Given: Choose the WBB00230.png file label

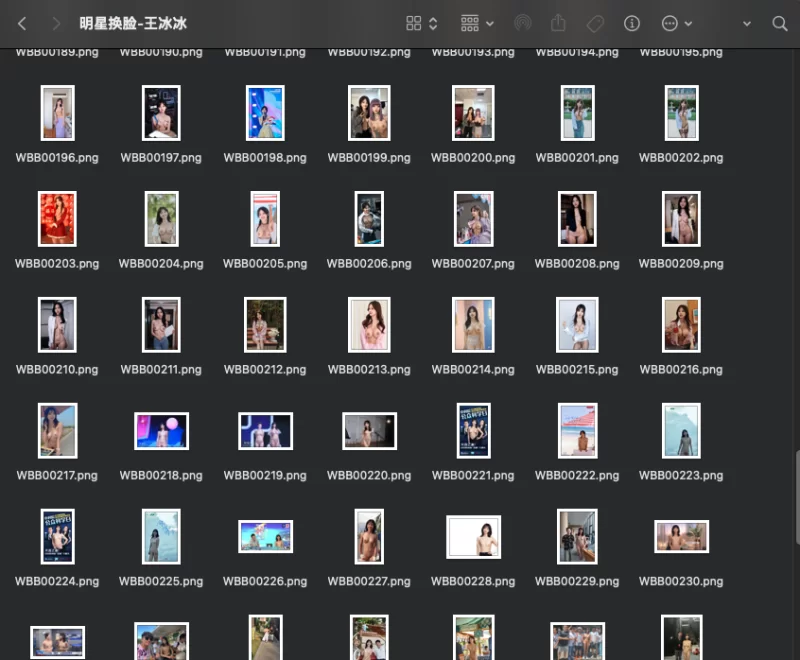Looking at the screenshot, I should pos(681,581).
